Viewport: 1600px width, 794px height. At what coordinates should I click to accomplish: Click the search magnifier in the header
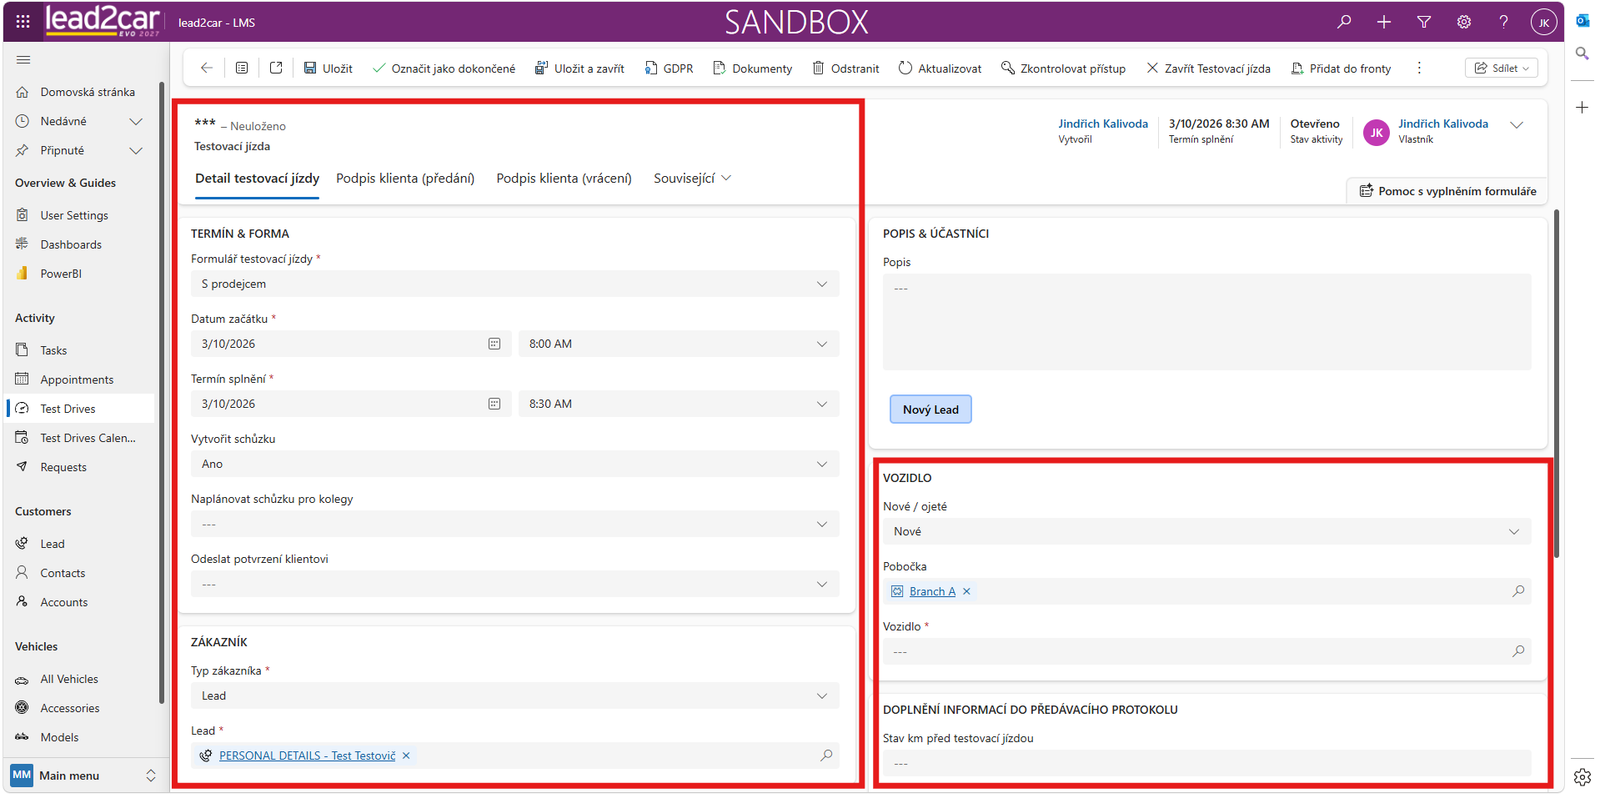click(1344, 21)
